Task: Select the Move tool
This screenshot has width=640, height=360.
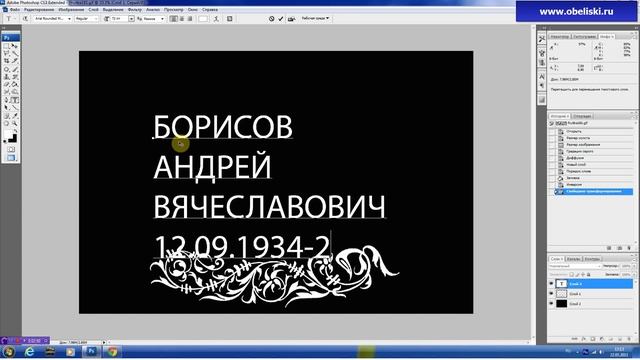Action: pos(15,46)
